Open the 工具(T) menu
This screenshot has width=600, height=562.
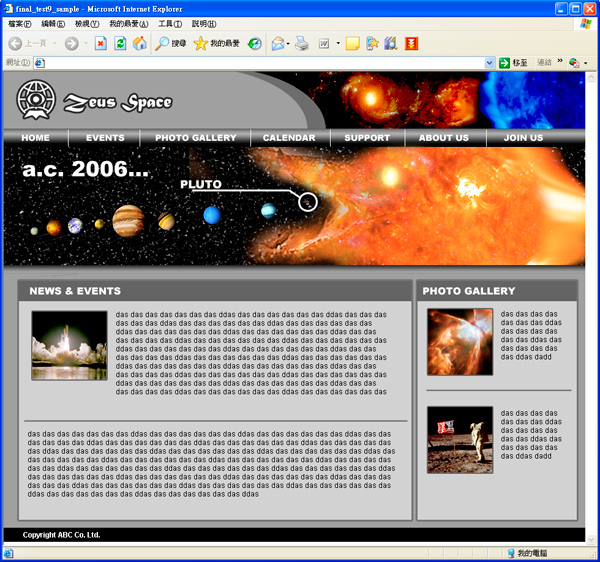[169, 24]
